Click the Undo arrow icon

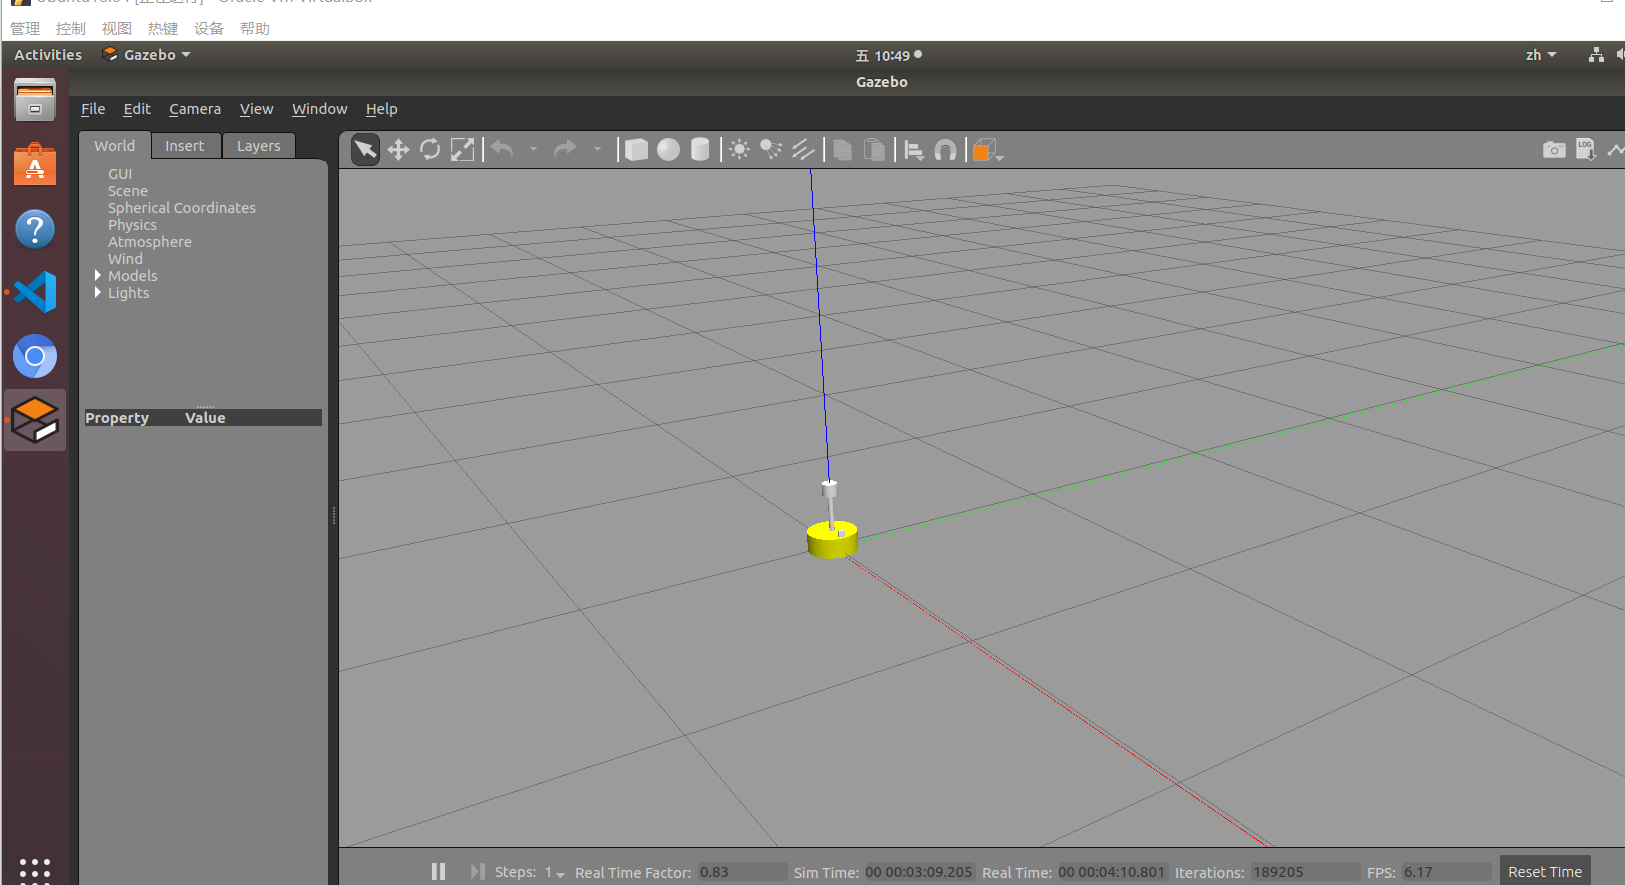pos(502,150)
